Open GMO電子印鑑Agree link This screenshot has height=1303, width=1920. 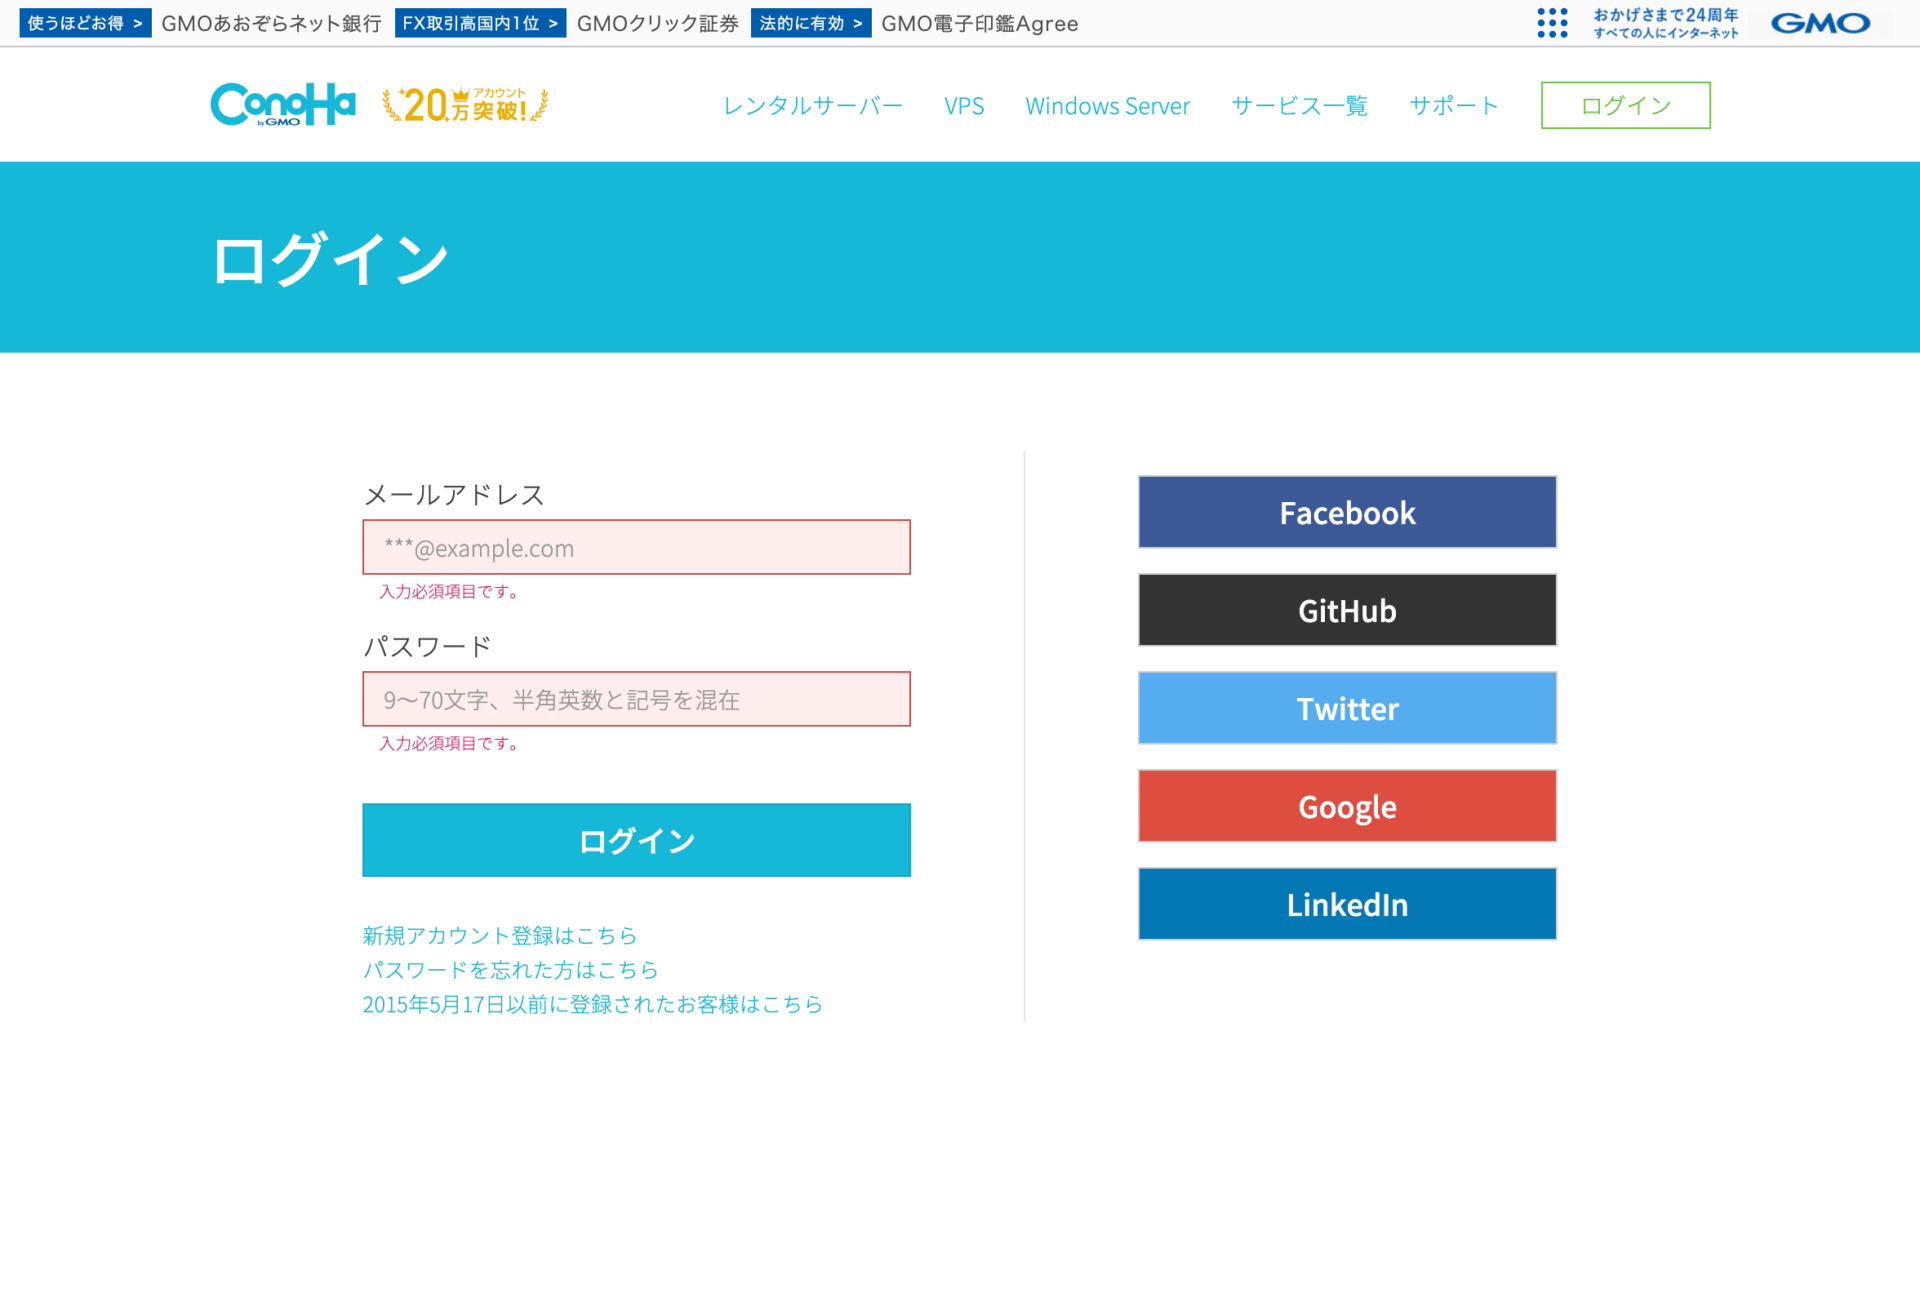coord(979,23)
